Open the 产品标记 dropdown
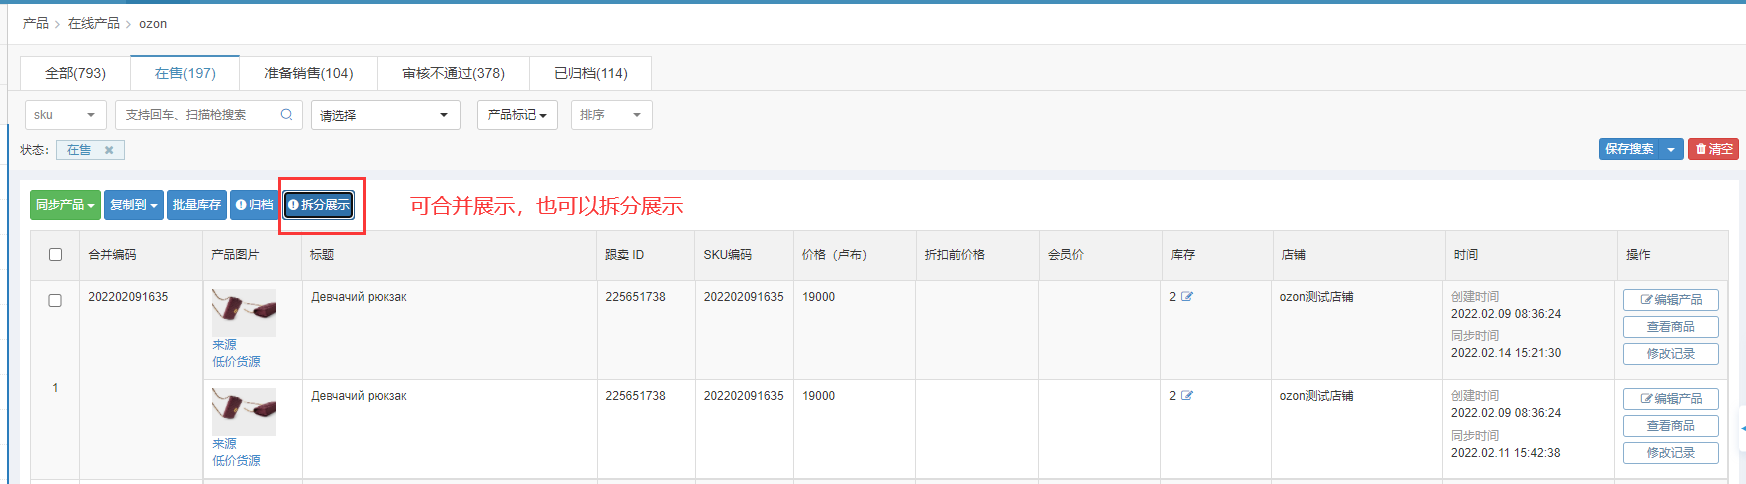The width and height of the screenshot is (1746, 484). [x=517, y=115]
